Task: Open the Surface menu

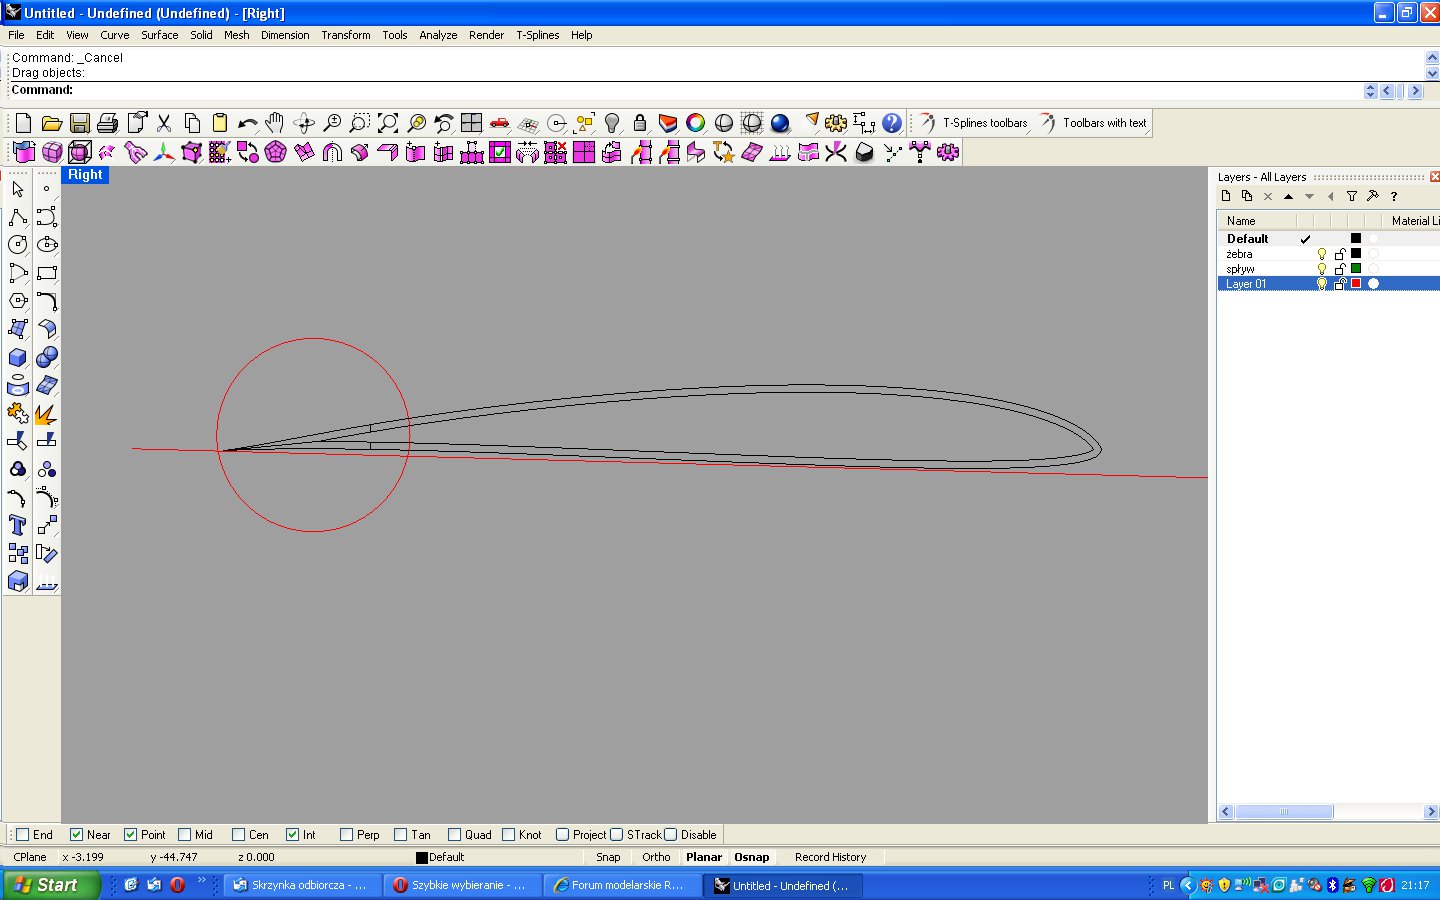Action: 159,35
